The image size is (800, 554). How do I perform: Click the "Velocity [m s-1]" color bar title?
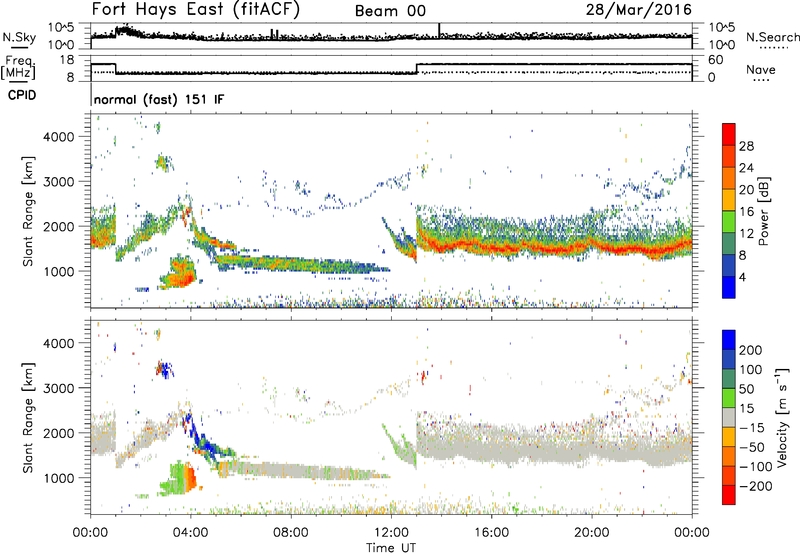[x=782, y=417]
